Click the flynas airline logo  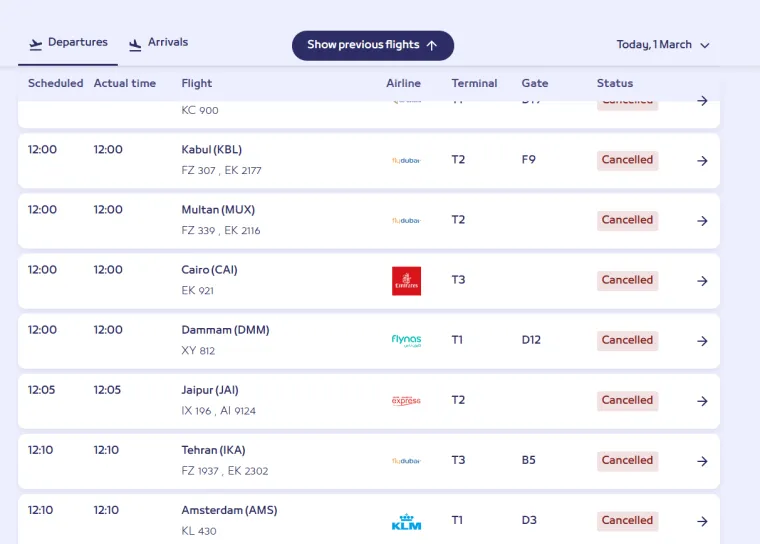point(406,341)
